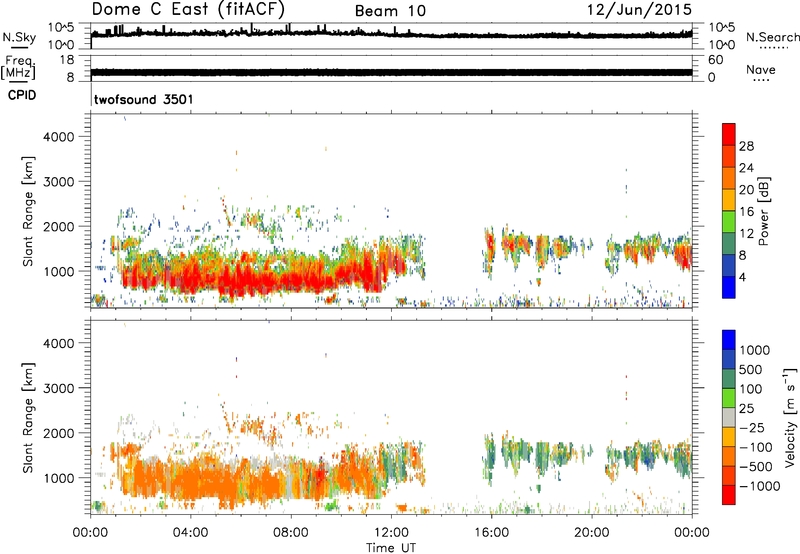Screen dimensions: 800x554
Task: Select the 'N.Sky' axis label
Action: point(19,37)
